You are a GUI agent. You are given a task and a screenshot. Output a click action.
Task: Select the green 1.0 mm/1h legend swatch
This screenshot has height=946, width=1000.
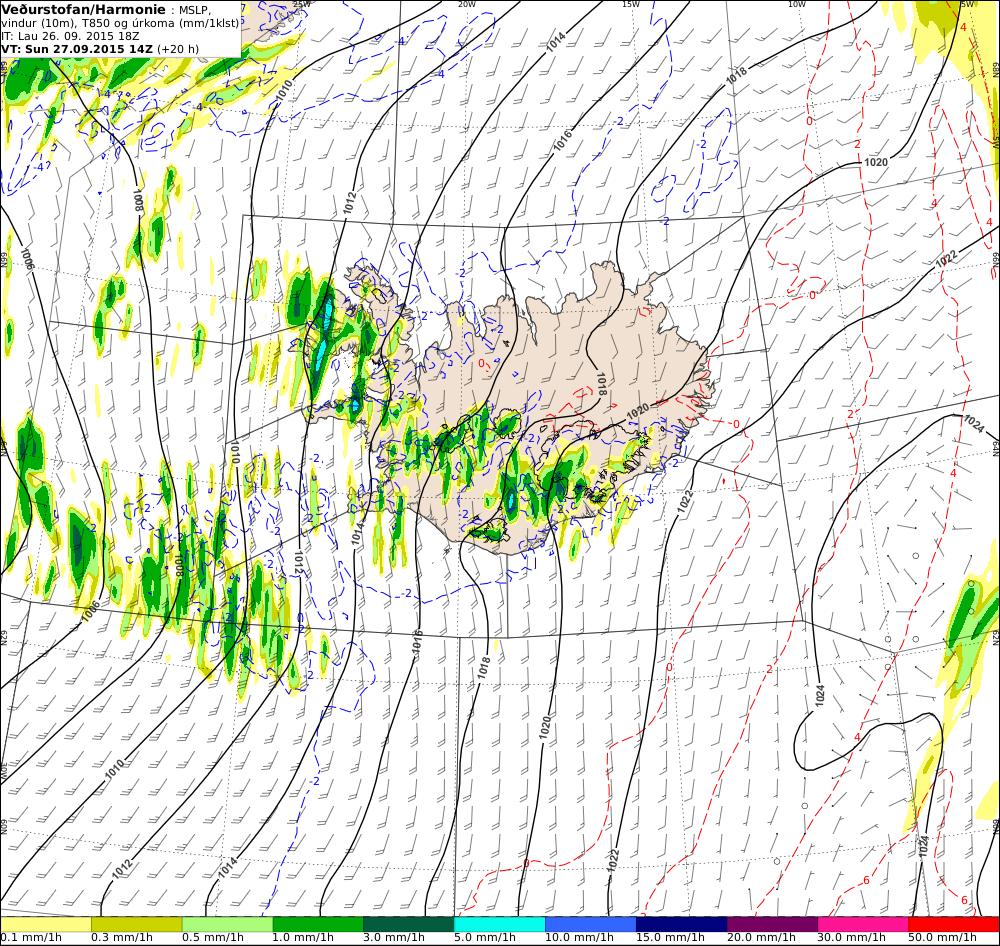click(318, 924)
